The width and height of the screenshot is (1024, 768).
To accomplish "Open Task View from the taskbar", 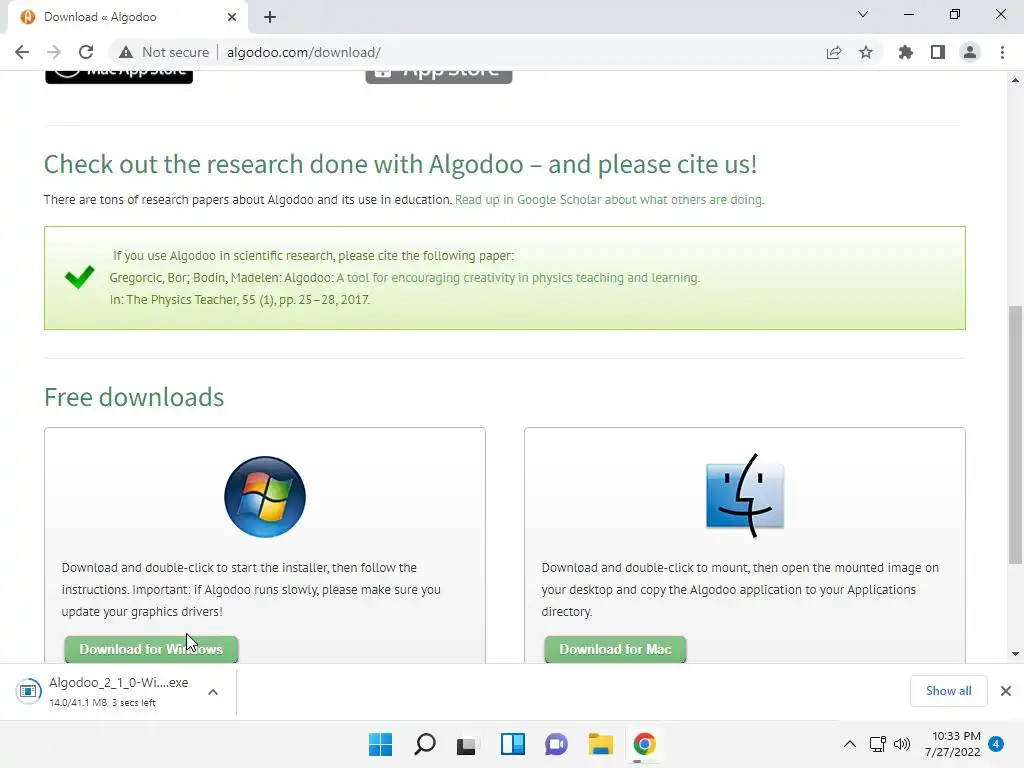I will [x=466, y=744].
